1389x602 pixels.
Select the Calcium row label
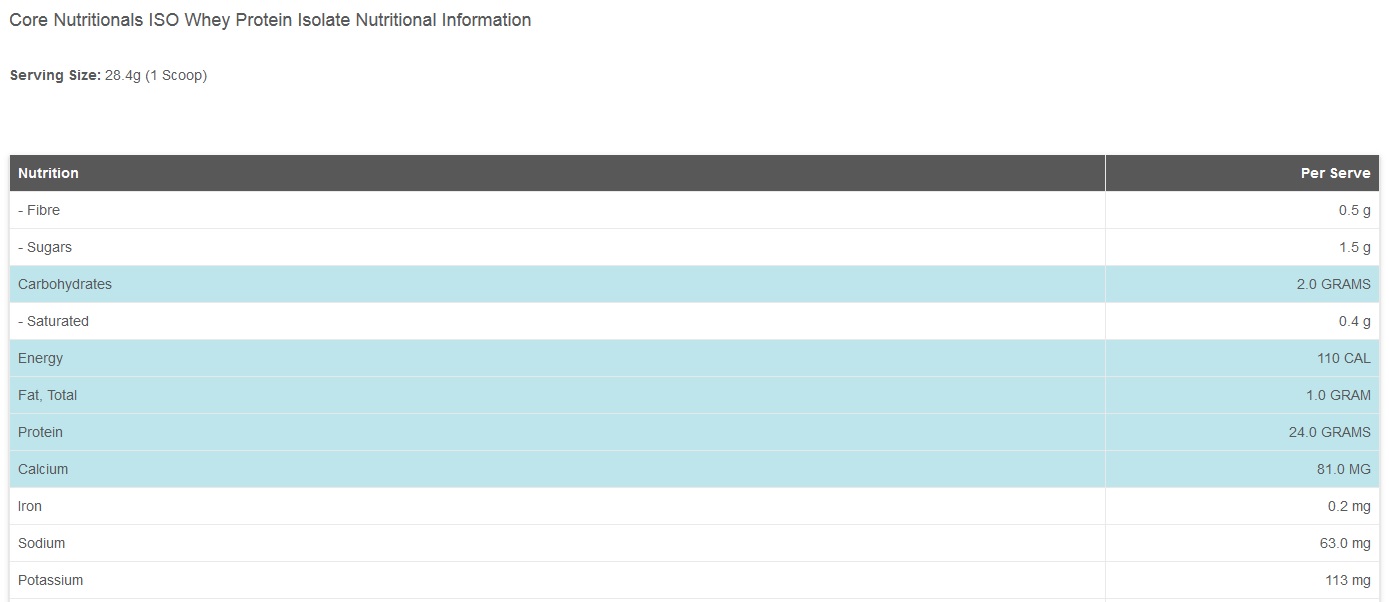(43, 469)
